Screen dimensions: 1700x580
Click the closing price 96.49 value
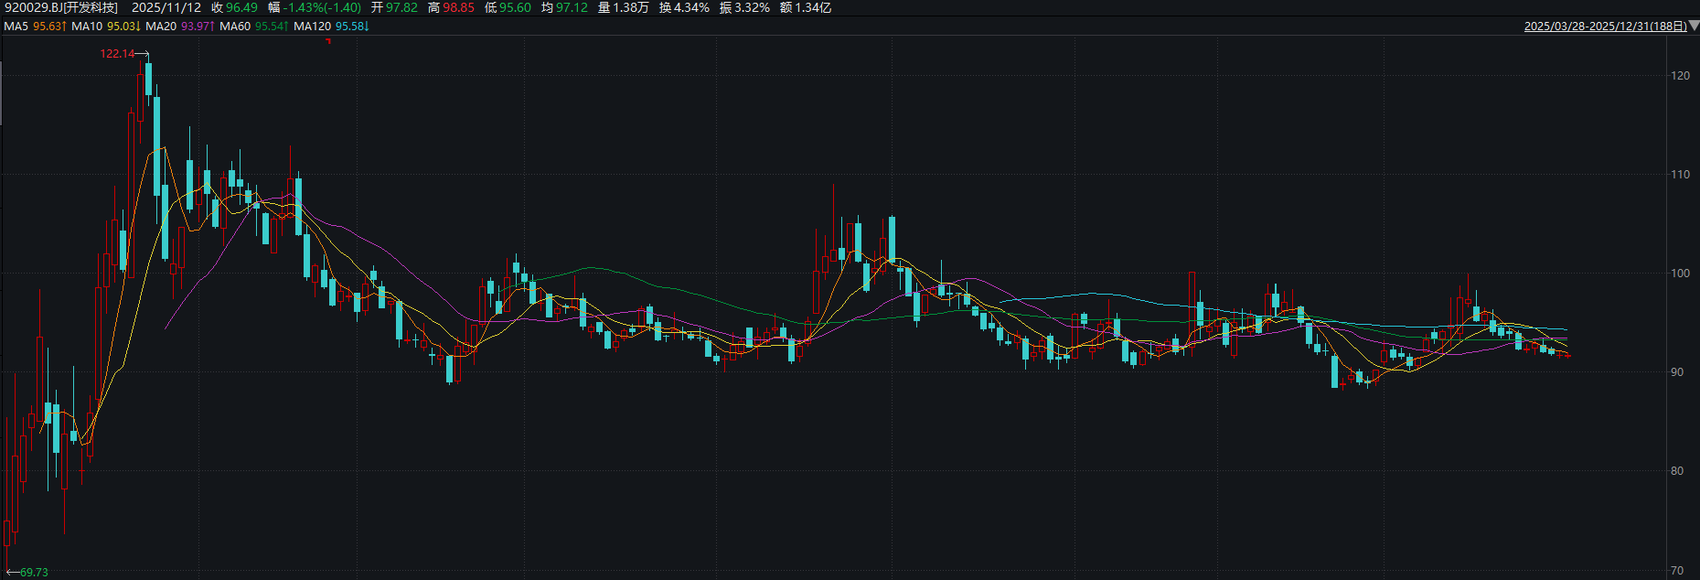click(241, 7)
